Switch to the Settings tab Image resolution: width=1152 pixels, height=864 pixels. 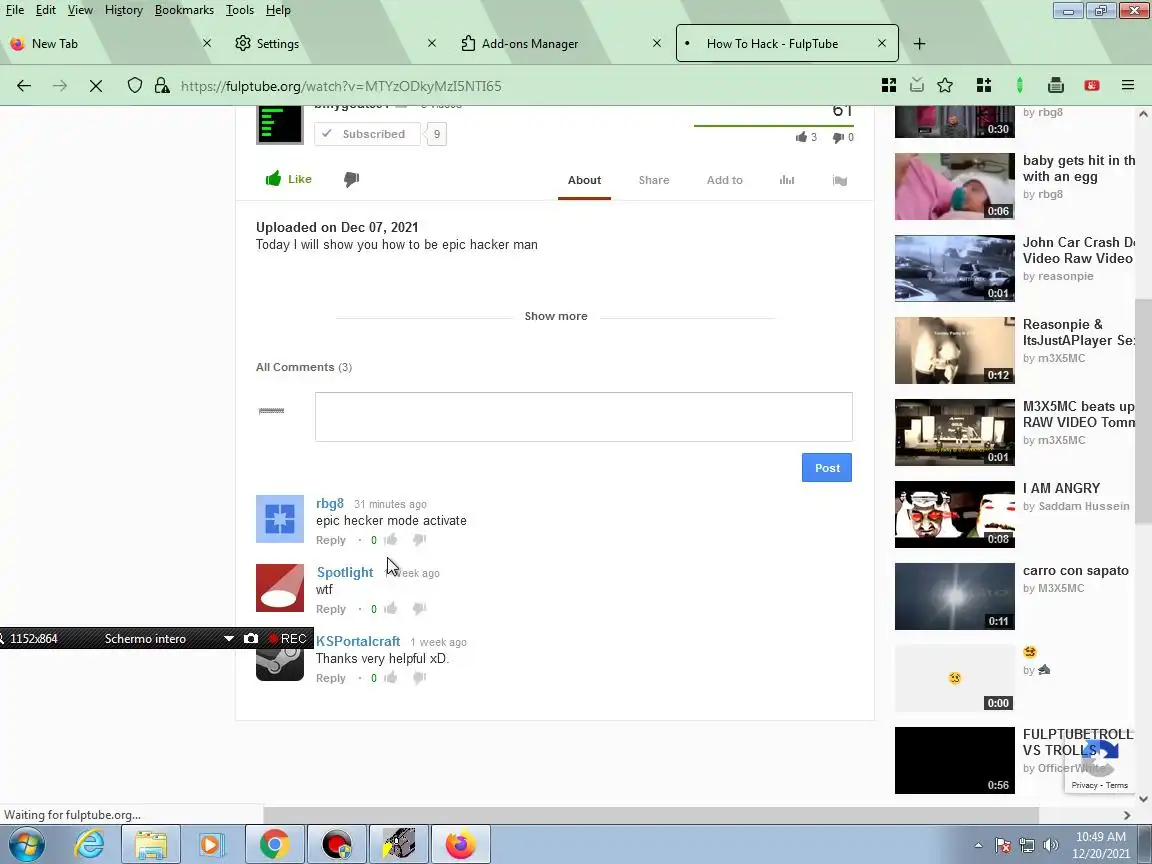point(334,43)
